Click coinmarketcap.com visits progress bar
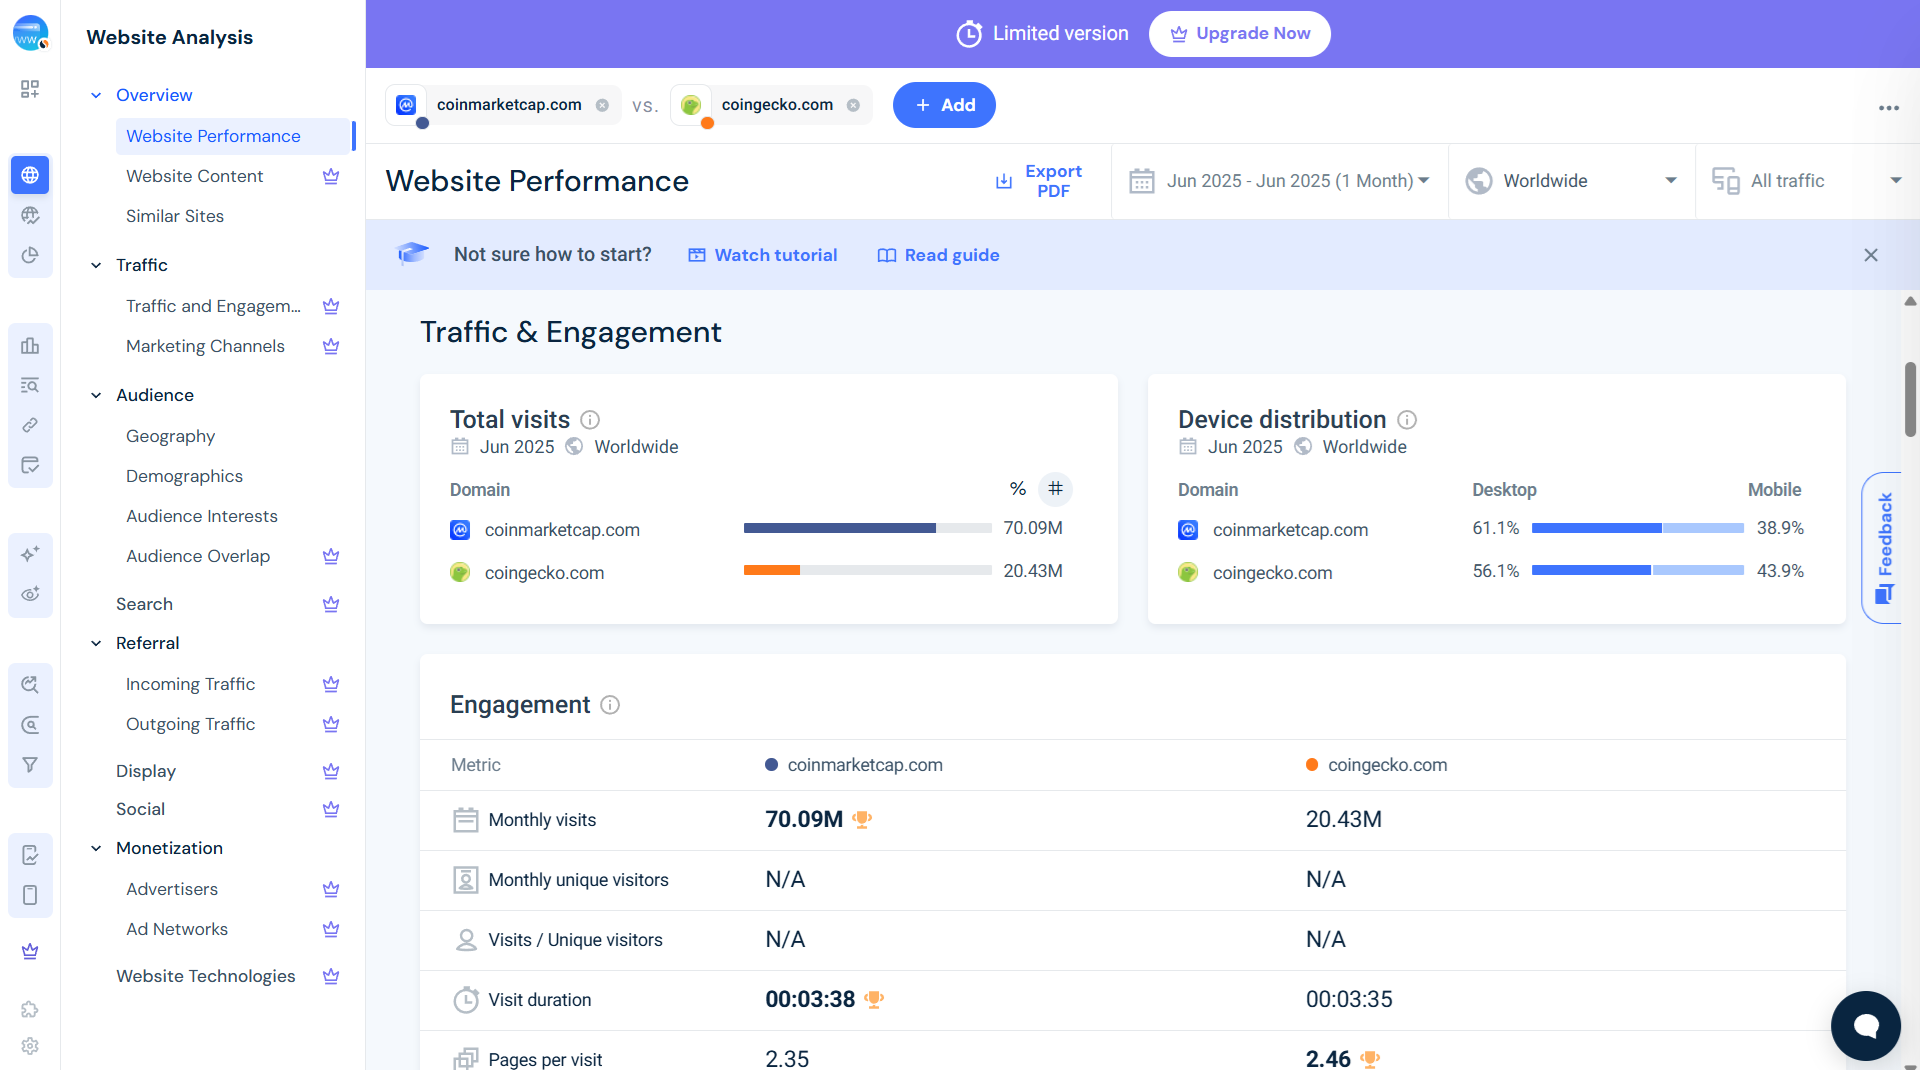The height and width of the screenshot is (1070, 1920). click(x=867, y=528)
